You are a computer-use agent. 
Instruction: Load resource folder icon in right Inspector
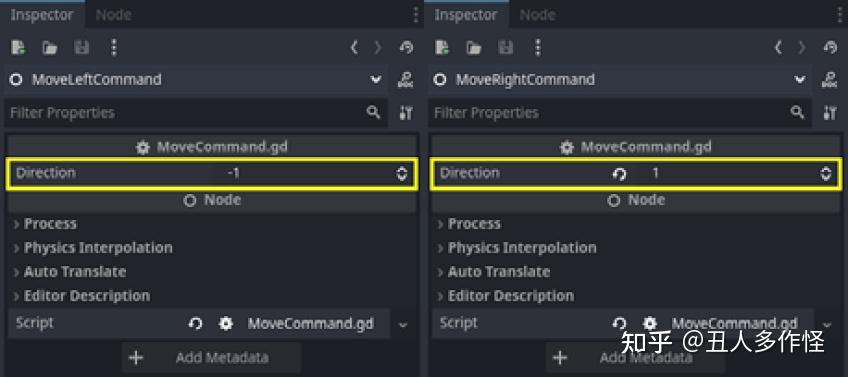coord(474,48)
